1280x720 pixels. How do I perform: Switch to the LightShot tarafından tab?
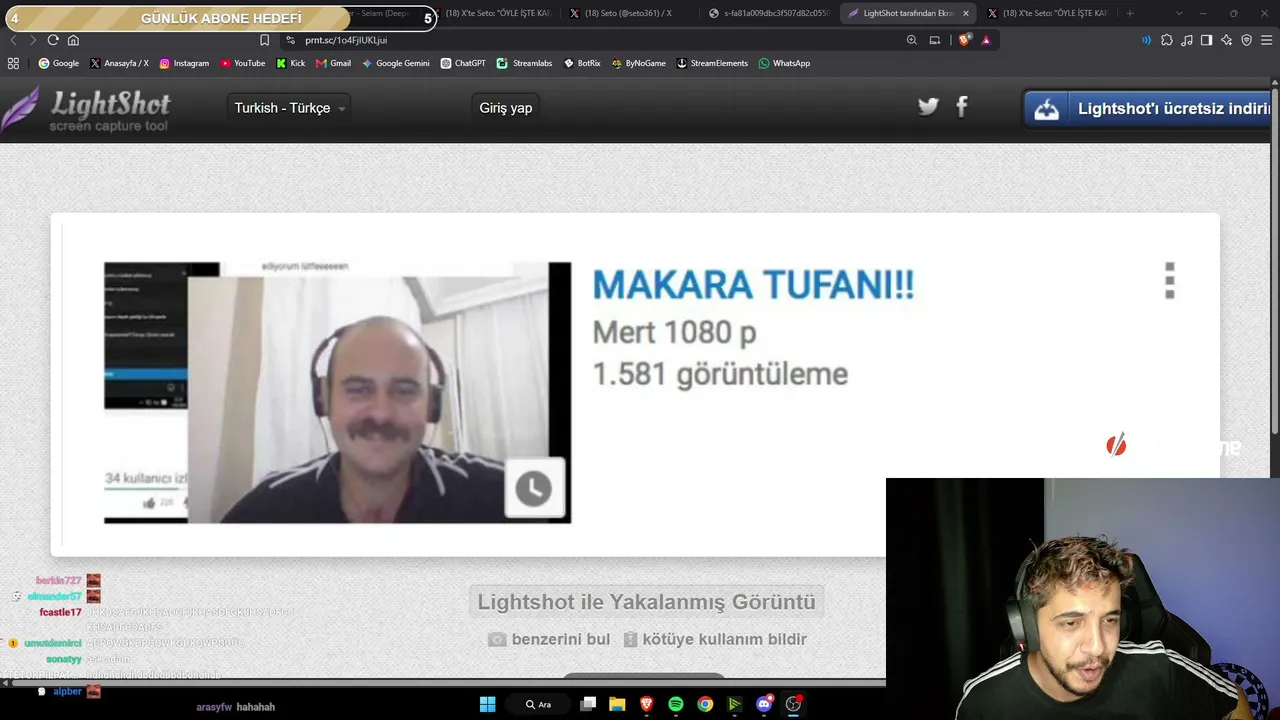pos(907,13)
